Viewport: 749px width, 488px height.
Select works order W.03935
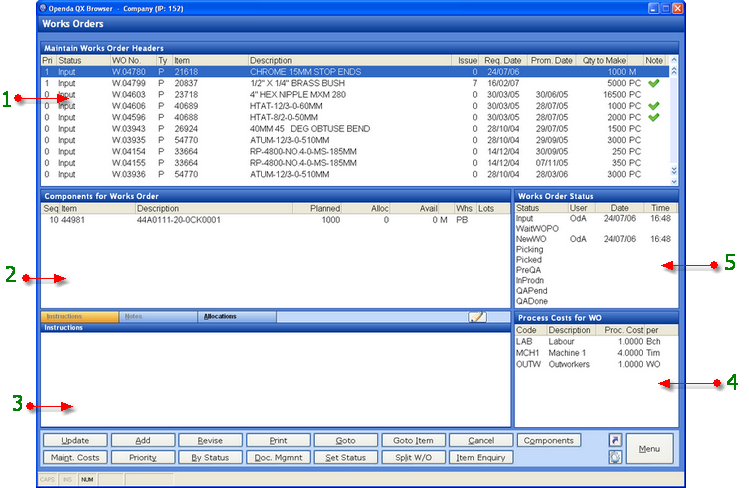point(354,140)
